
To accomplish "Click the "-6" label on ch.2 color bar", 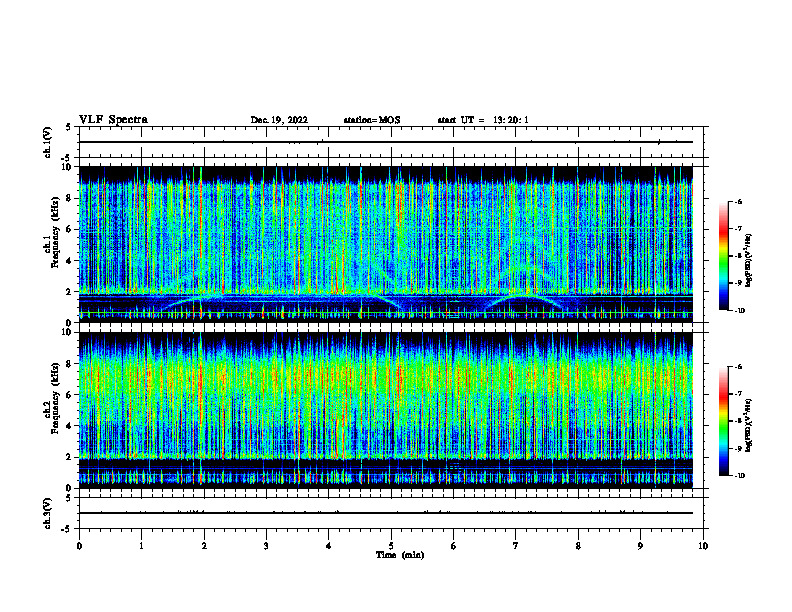I will click(x=739, y=367).
